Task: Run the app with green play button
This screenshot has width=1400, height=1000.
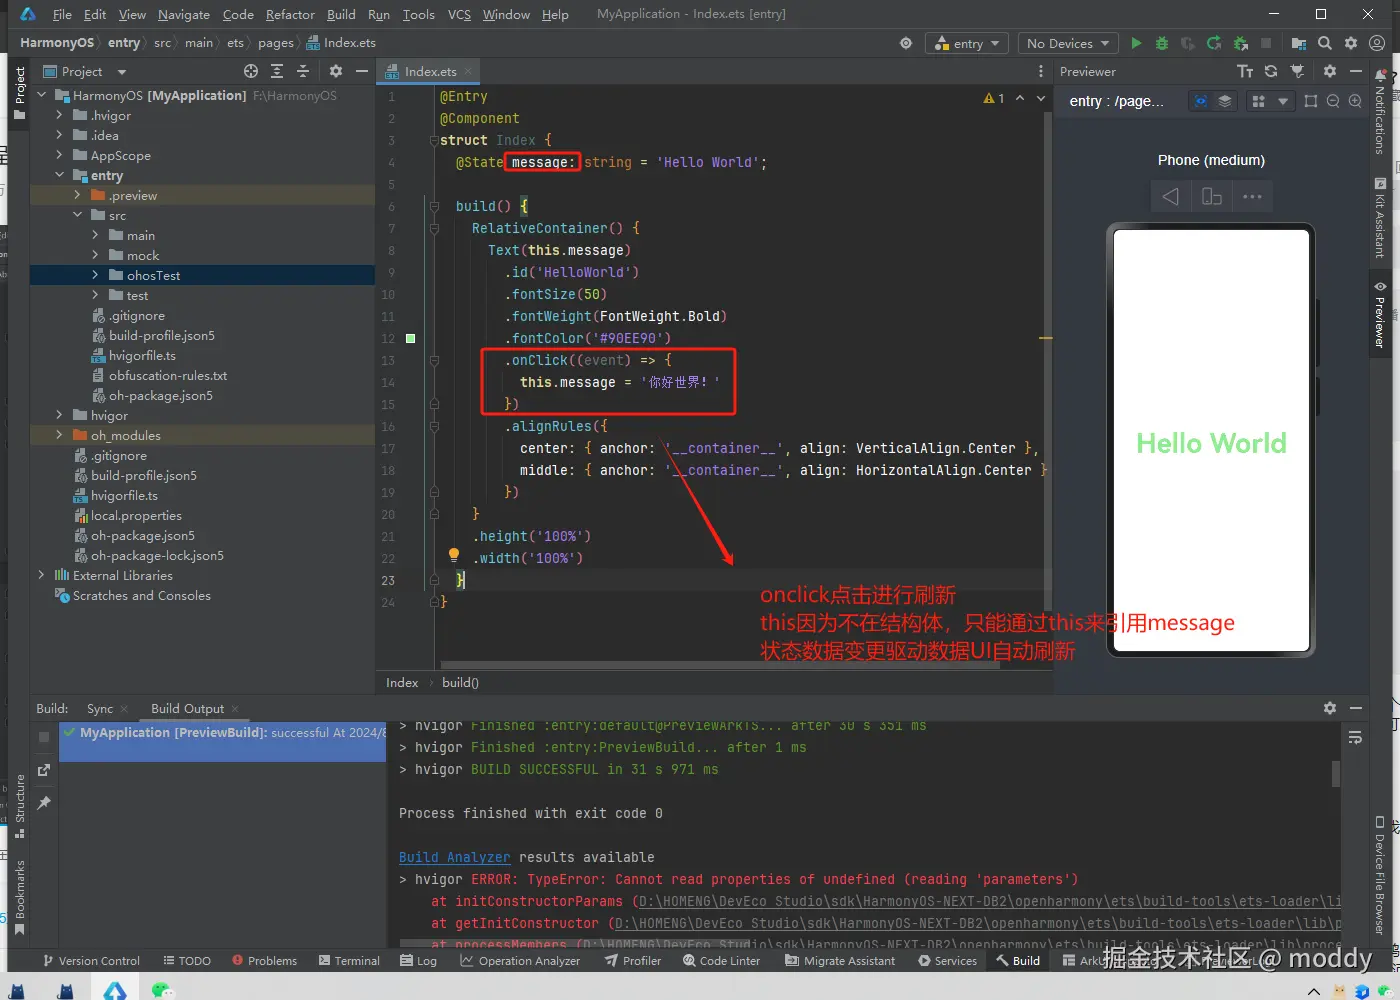Action: tap(1136, 43)
